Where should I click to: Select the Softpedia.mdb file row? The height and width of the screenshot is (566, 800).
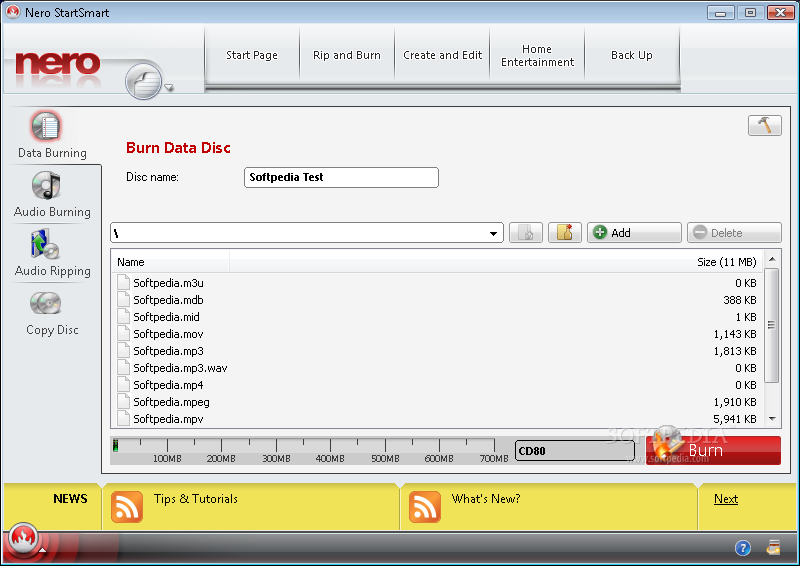pyautogui.click(x=437, y=300)
